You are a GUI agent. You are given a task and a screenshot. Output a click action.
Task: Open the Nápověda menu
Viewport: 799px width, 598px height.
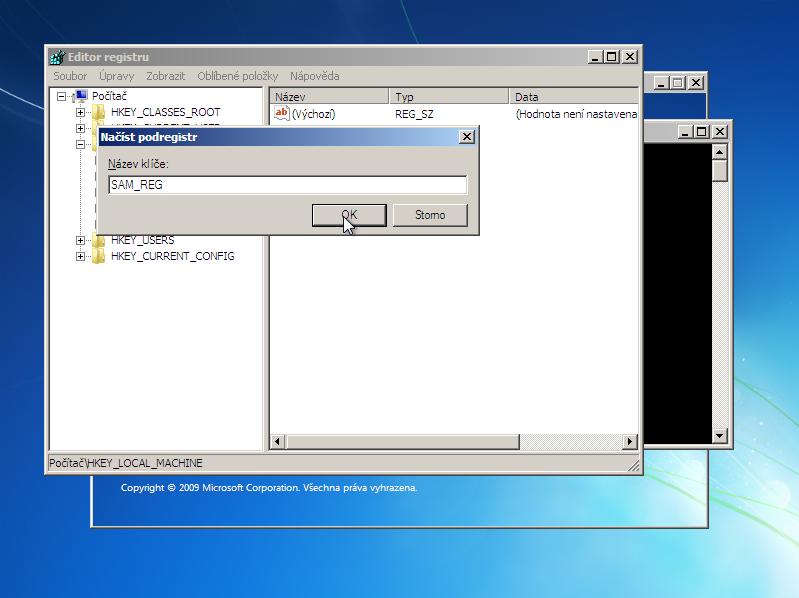(x=314, y=76)
